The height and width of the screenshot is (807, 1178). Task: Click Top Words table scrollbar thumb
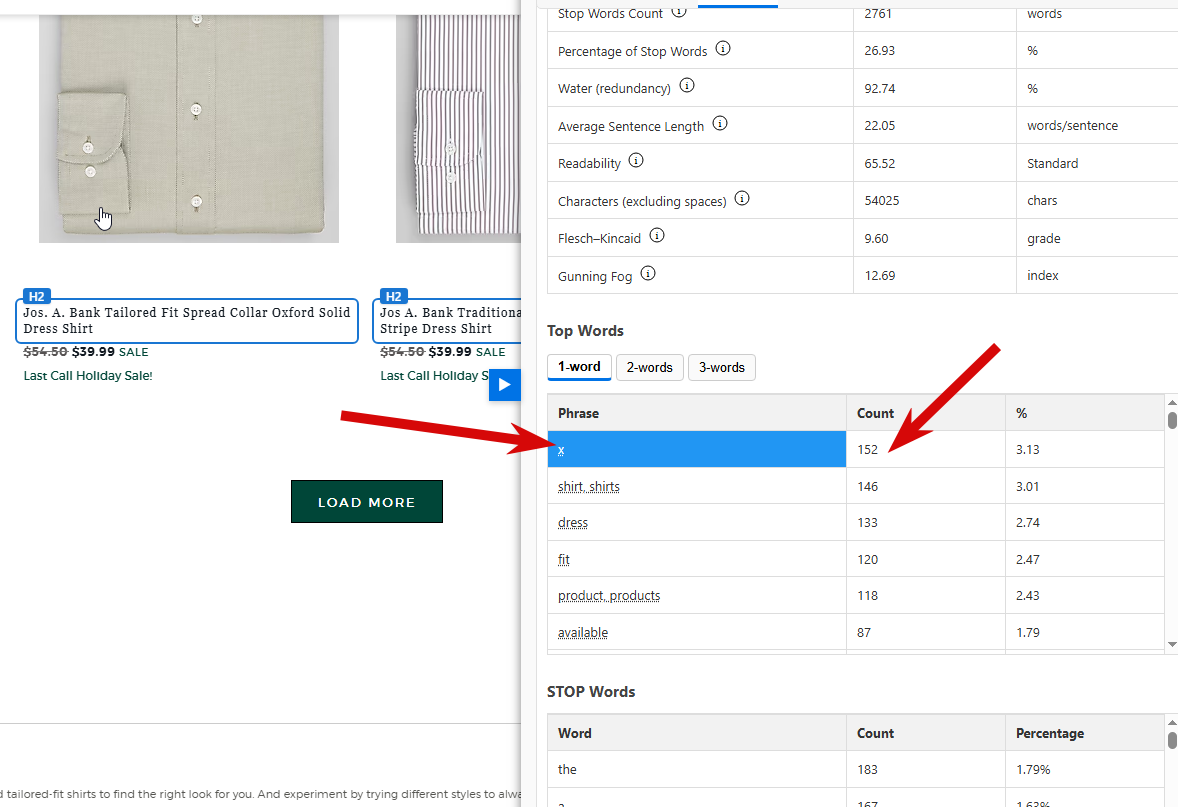pos(1172,420)
